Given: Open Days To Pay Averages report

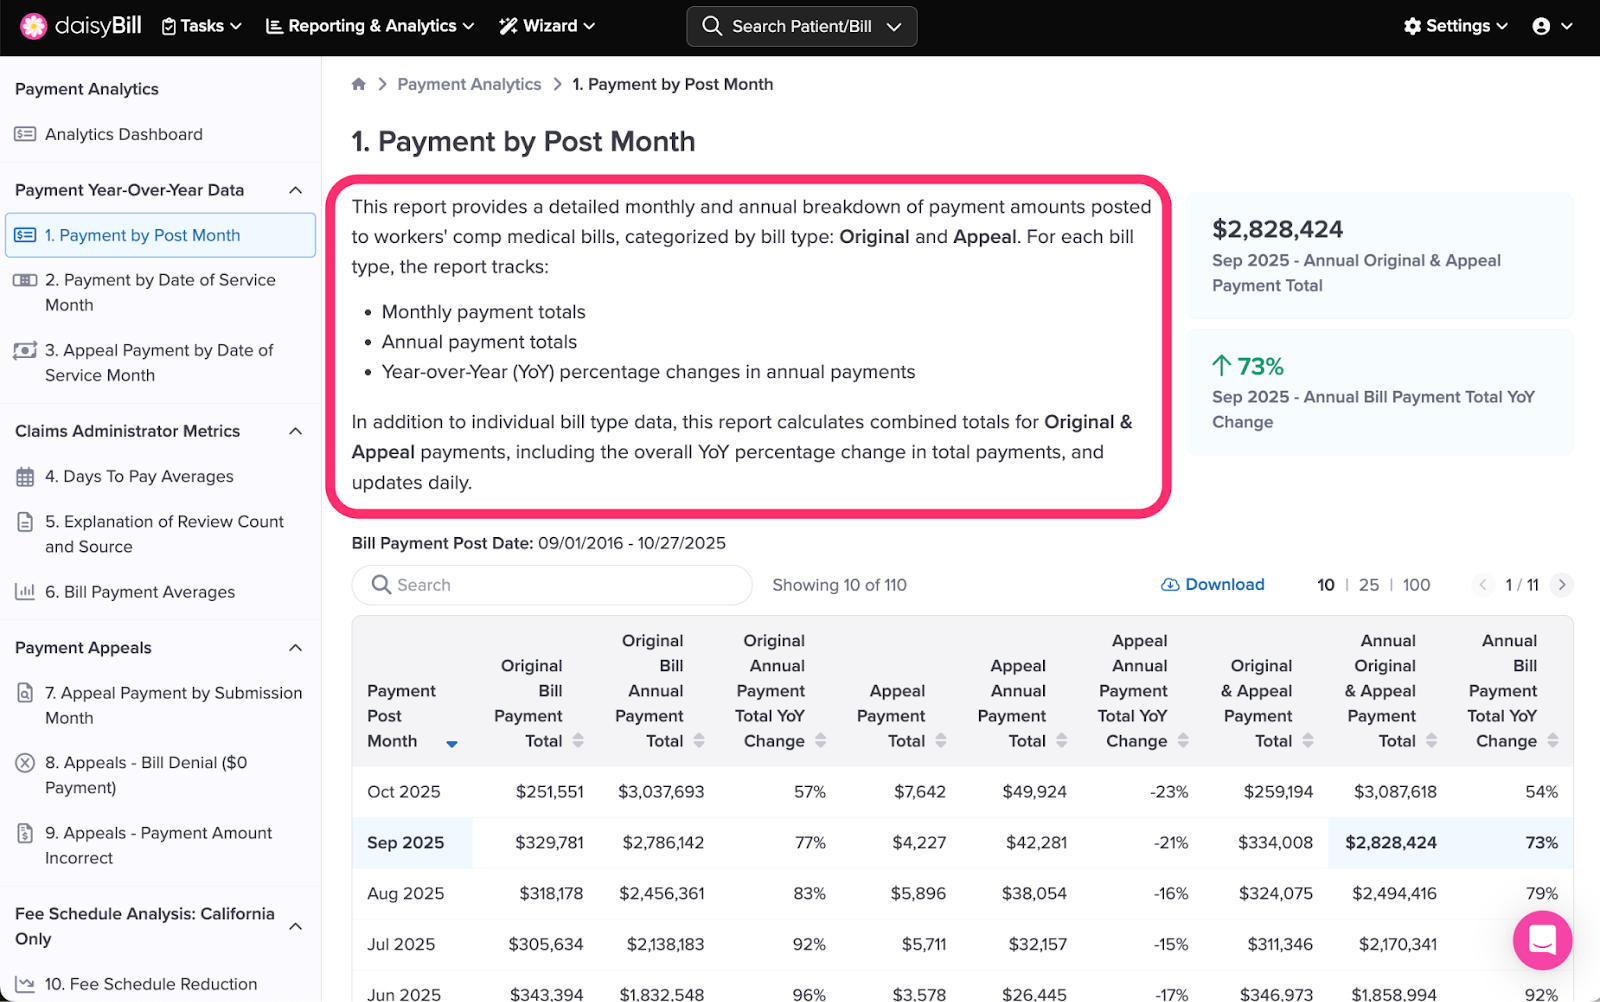Looking at the screenshot, I should coord(138,477).
